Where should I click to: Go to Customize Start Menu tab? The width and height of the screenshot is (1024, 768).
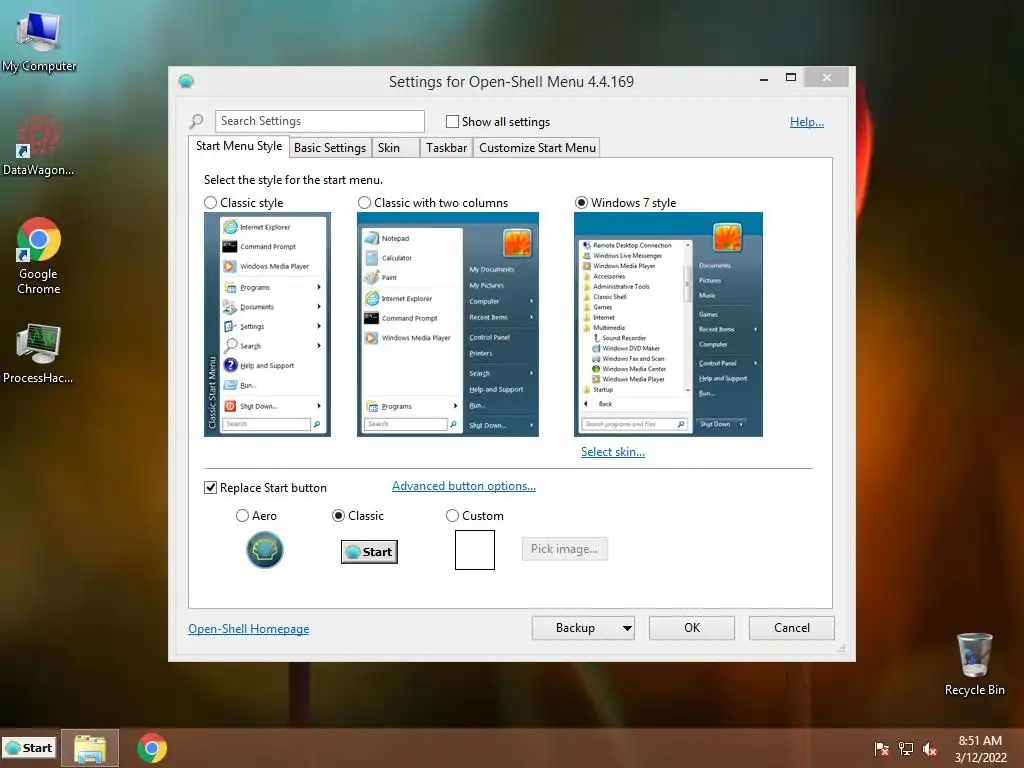537,148
